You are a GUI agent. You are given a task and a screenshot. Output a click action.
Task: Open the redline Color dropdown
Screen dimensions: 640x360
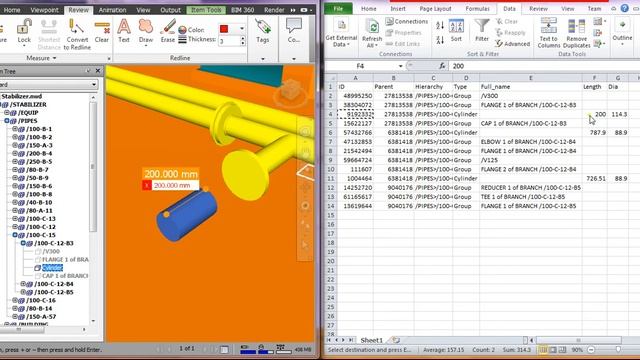(242, 29)
